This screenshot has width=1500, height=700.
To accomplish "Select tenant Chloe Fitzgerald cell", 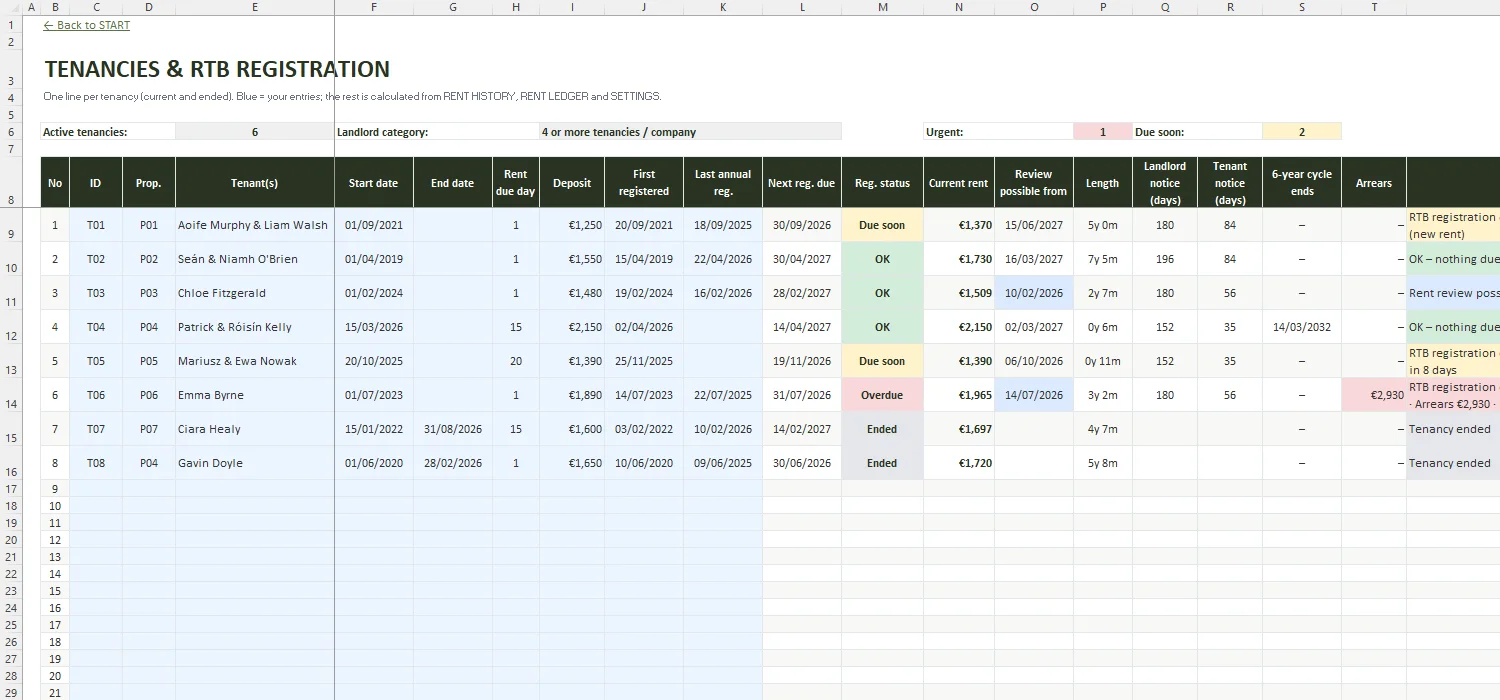I will (x=255, y=293).
